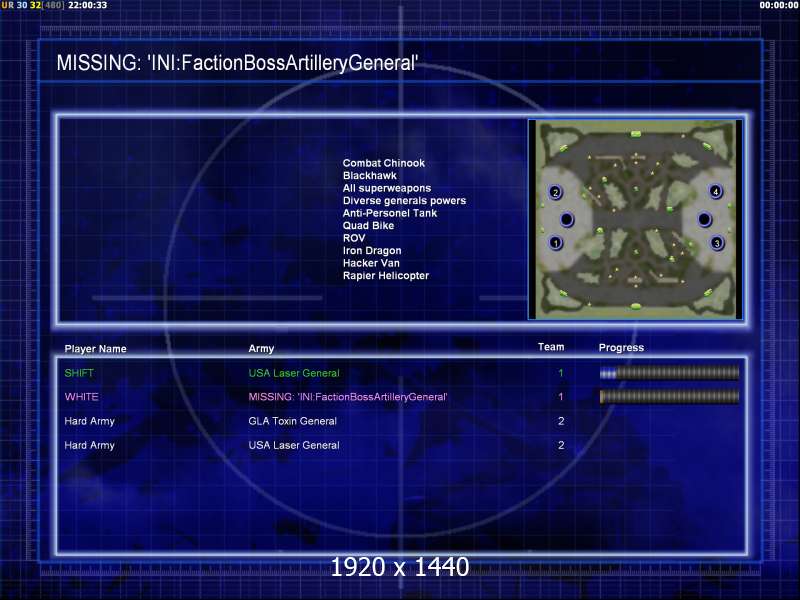Click SHIFT's army 'USA Laser General'
This screenshot has height=600, width=800.
point(294,373)
